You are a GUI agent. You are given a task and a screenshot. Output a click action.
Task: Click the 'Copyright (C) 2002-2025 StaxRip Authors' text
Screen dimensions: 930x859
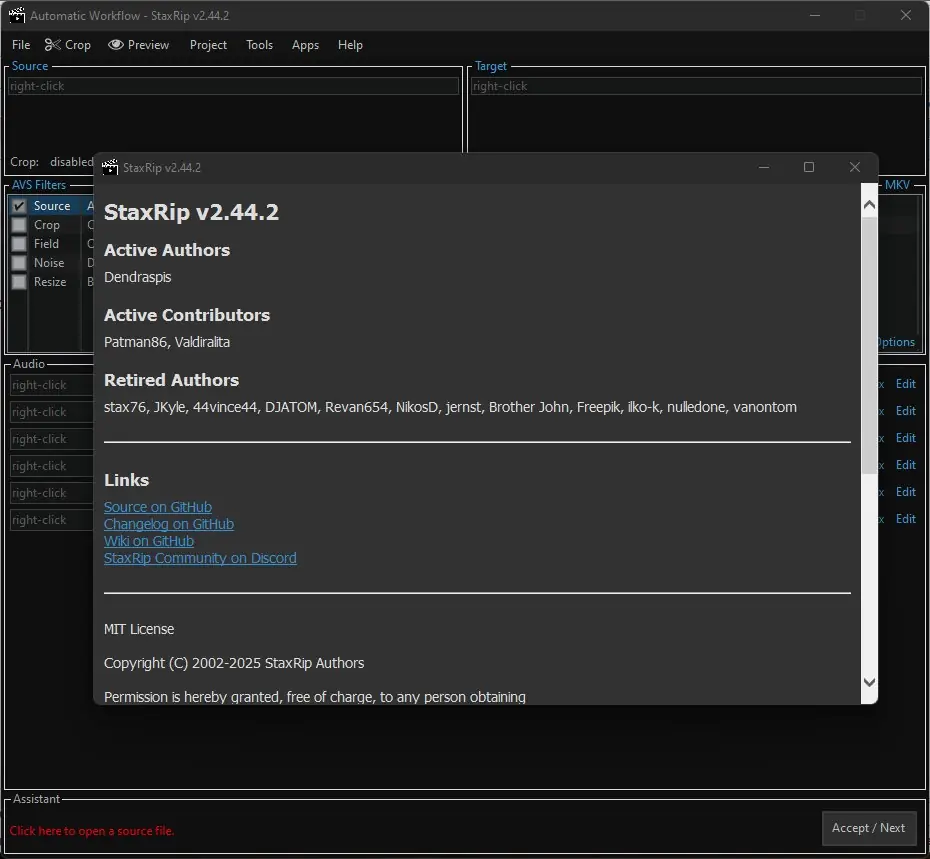click(234, 663)
